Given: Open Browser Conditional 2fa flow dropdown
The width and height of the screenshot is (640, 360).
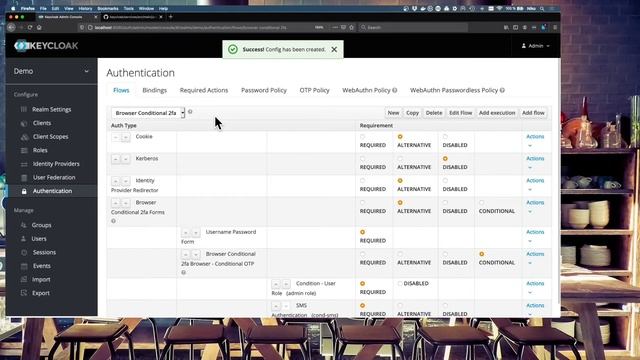Looking at the screenshot, I should [x=148, y=113].
